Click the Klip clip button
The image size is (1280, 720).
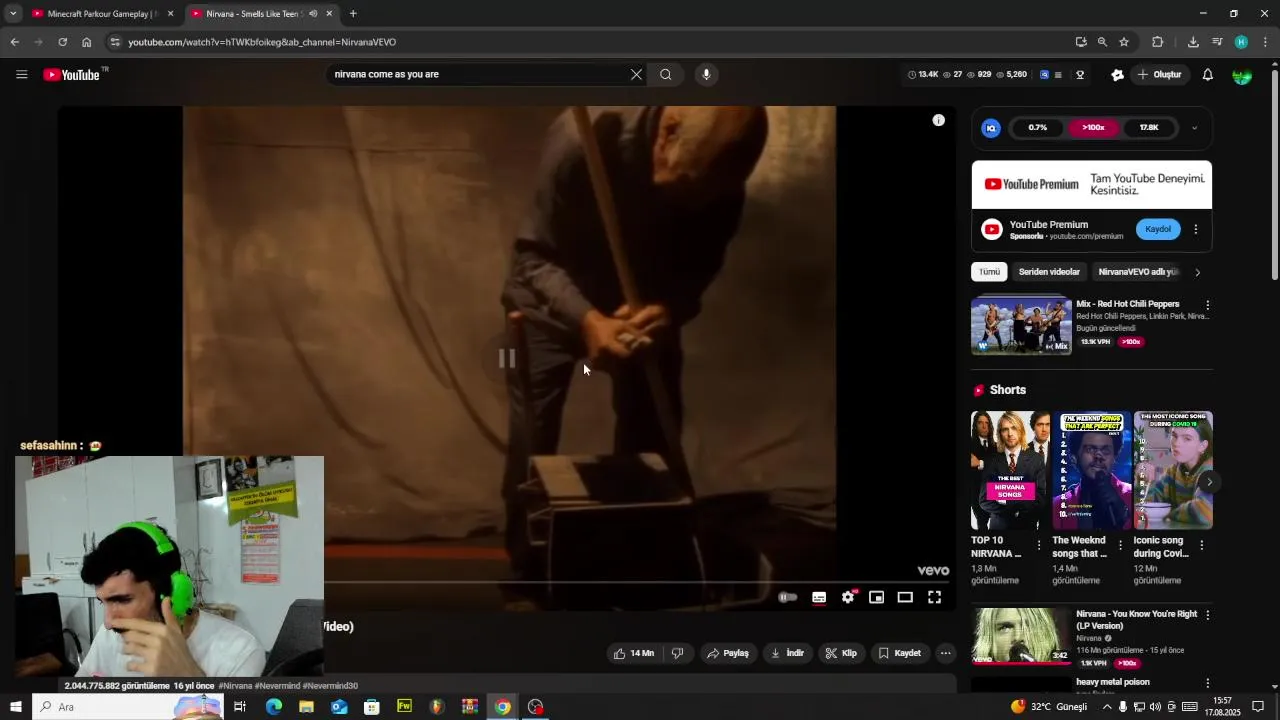(840, 653)
